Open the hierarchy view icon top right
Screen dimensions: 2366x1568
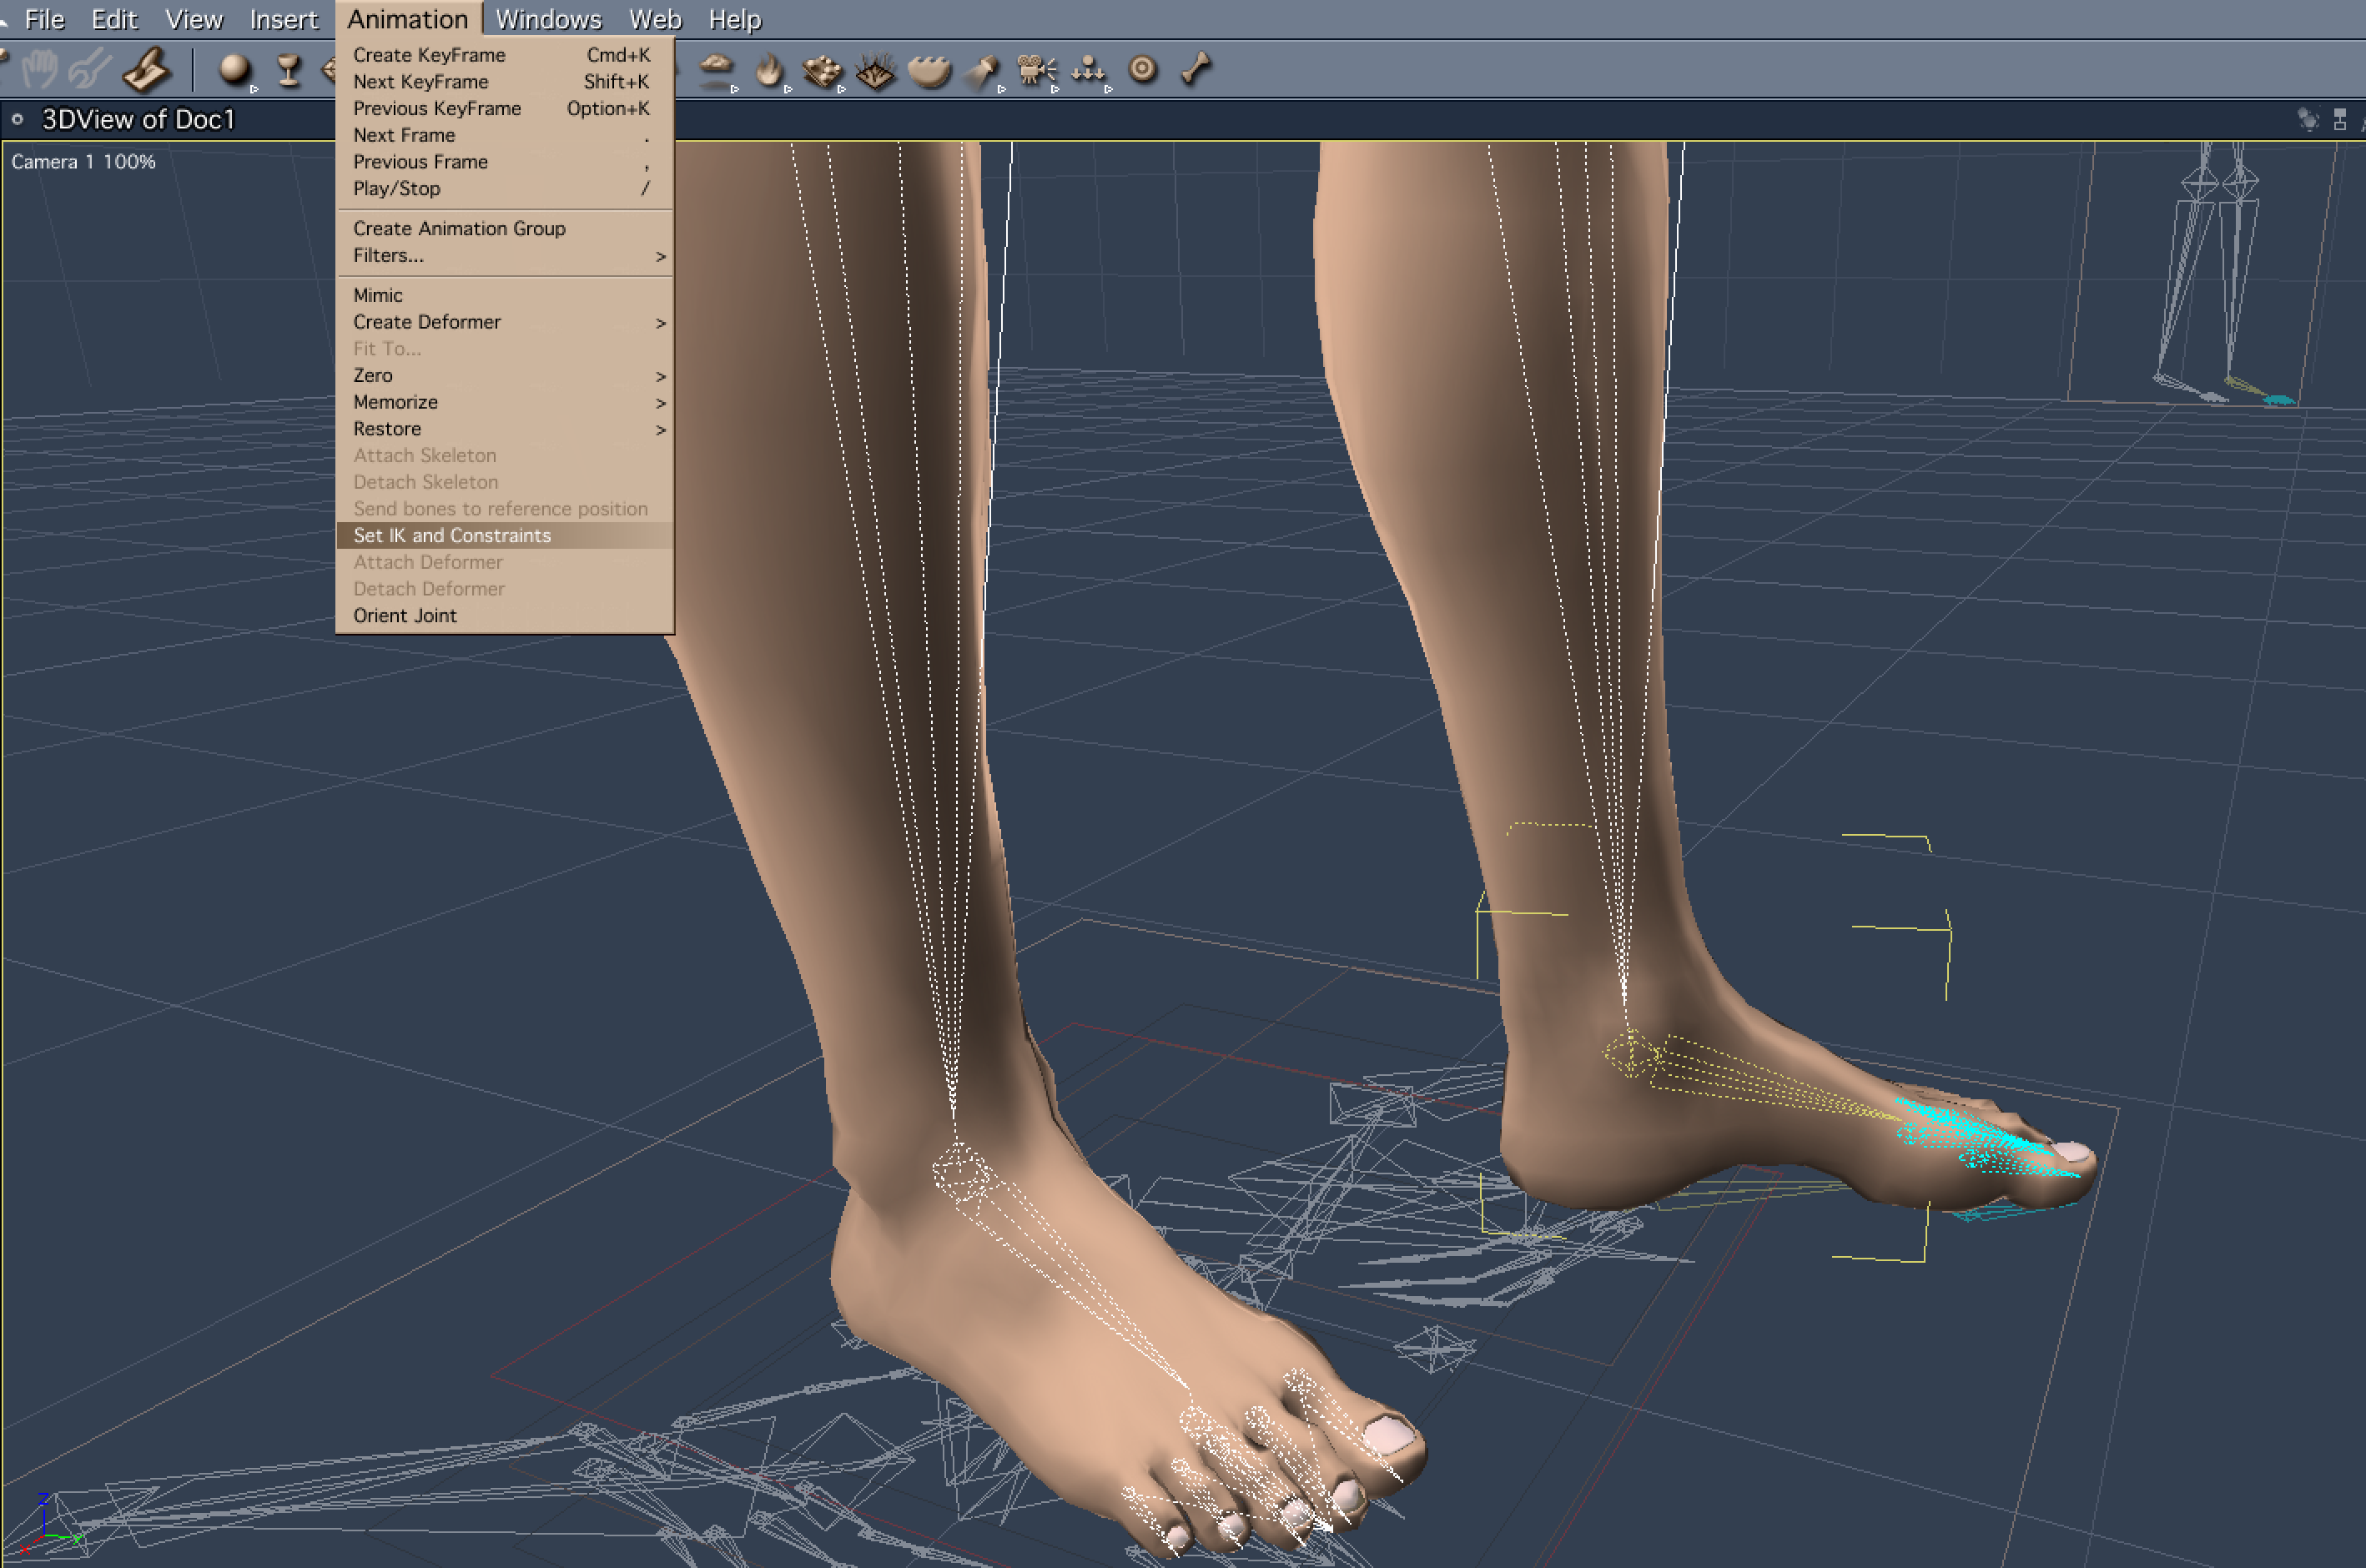(x=2340, y=120)
